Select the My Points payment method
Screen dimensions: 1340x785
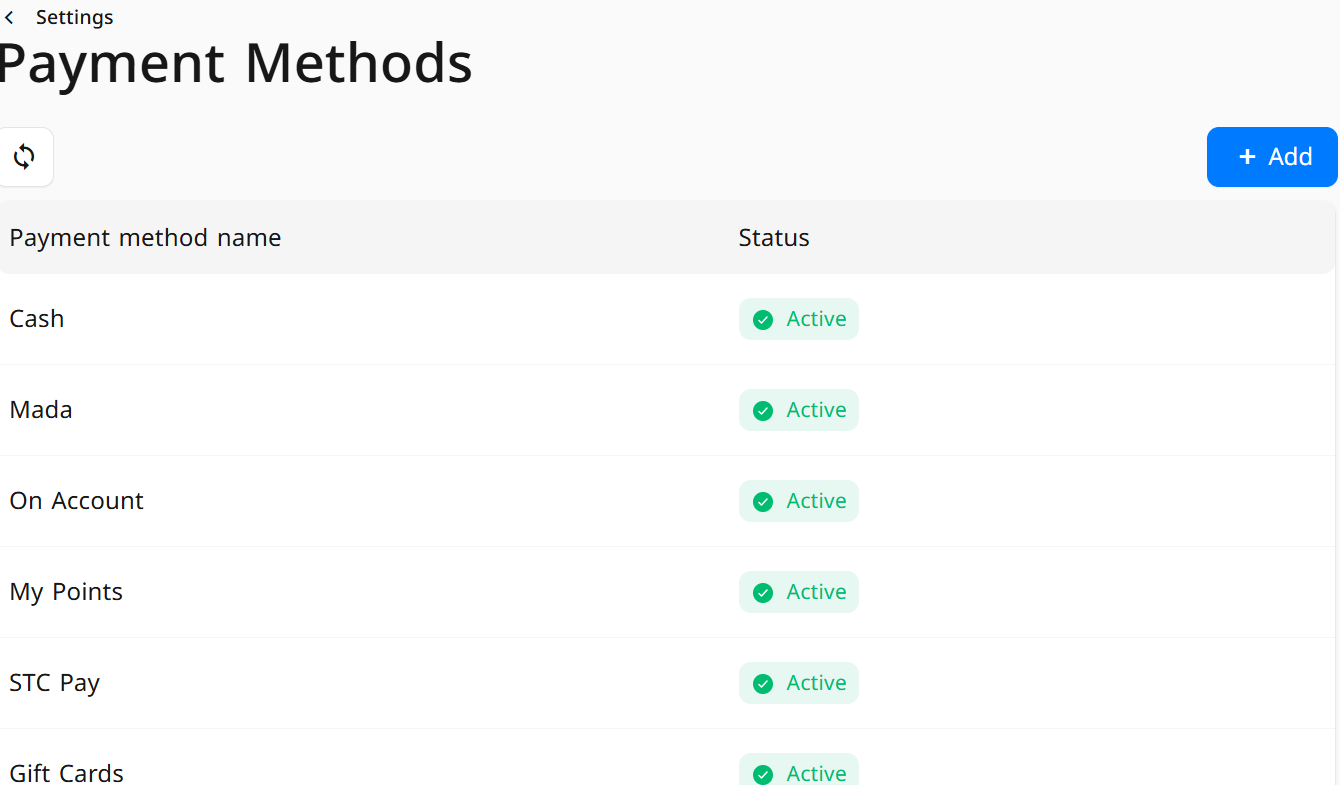(x=668, y=592)
